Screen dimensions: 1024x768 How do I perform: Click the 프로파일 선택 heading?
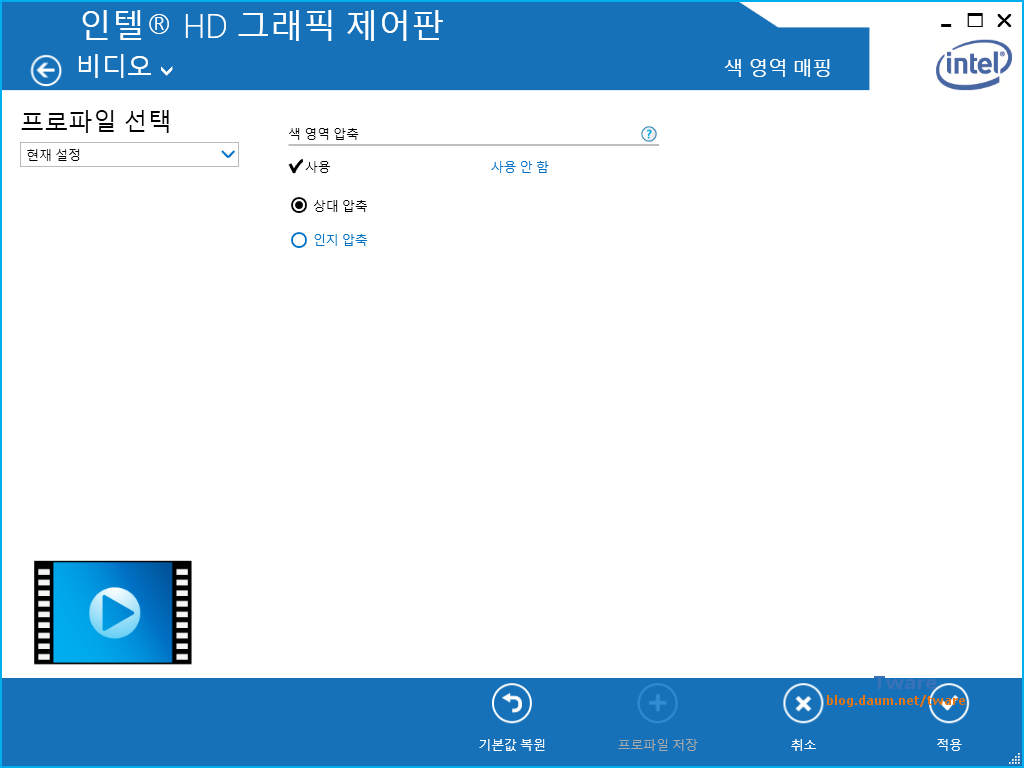pos(97,121)
